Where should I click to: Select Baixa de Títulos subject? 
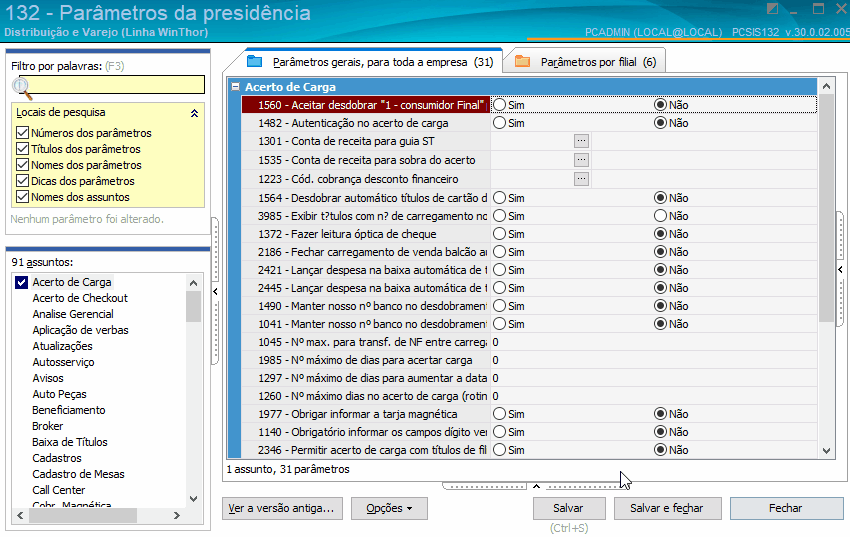[69, 442]
